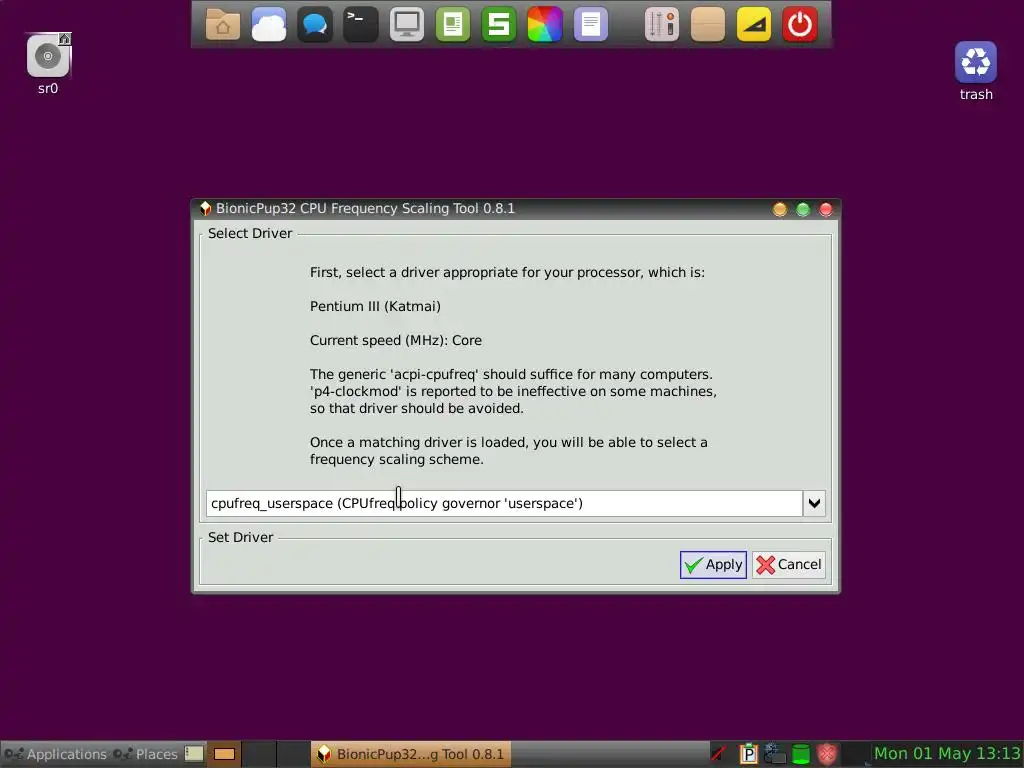
Task: Click the red power shutdown icon
Action: [x=800, y=25]
